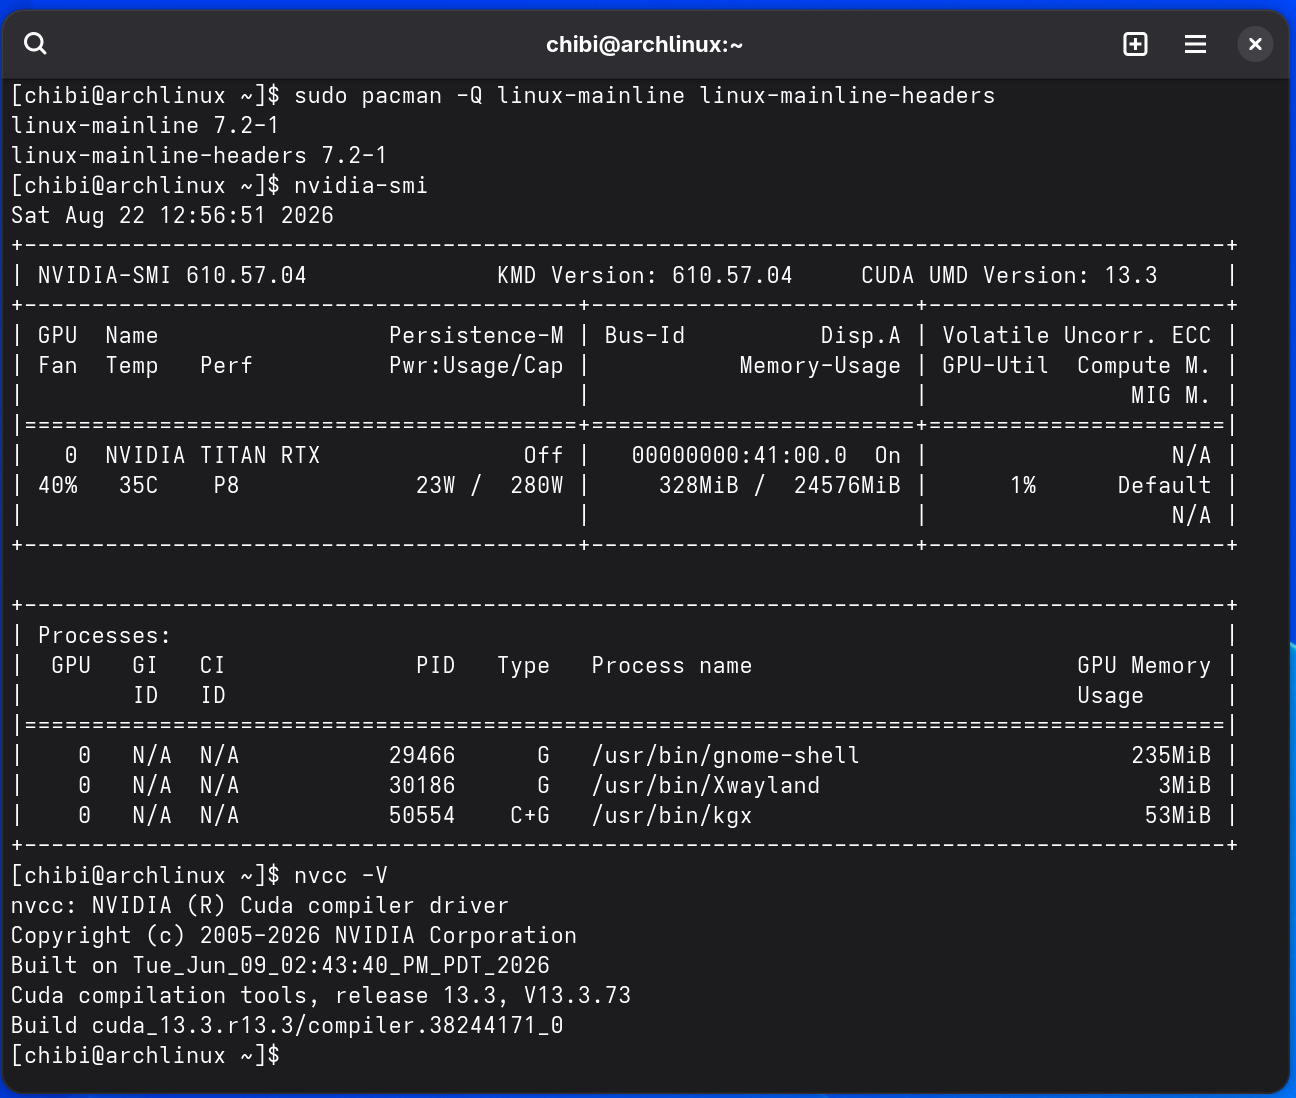Click PID '29466'
Viewport: 1296px width, 1098px height.
(x=422, y=756)
